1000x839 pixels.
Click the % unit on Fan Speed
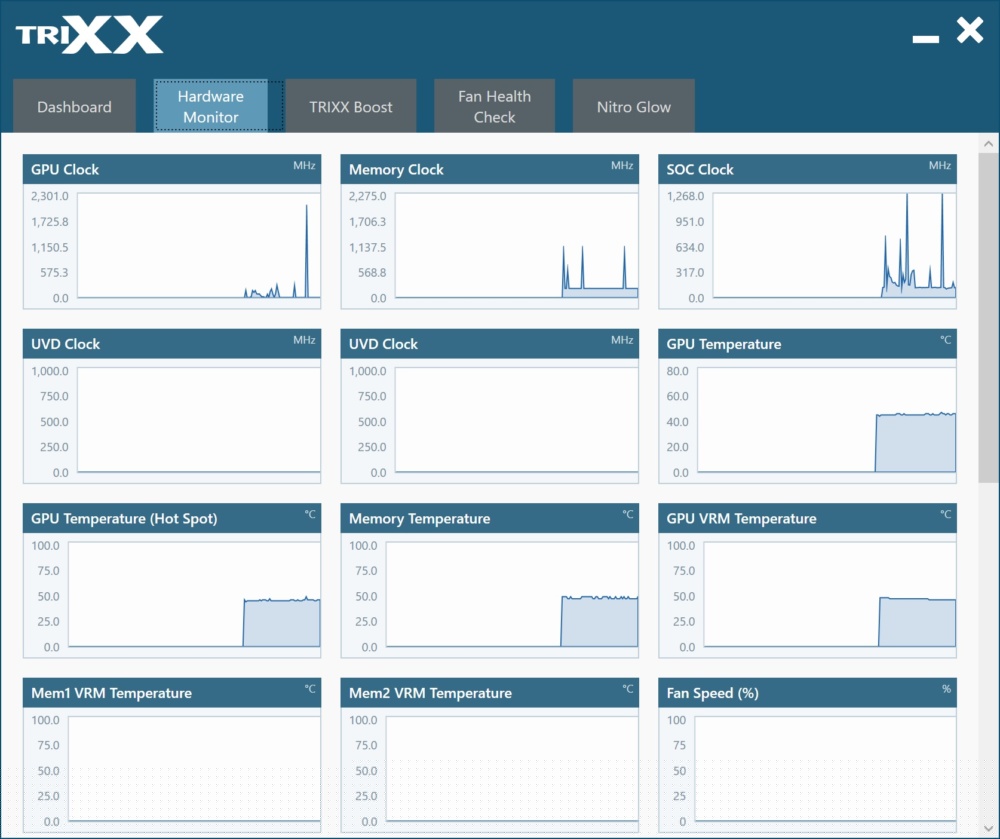point(946,689)
